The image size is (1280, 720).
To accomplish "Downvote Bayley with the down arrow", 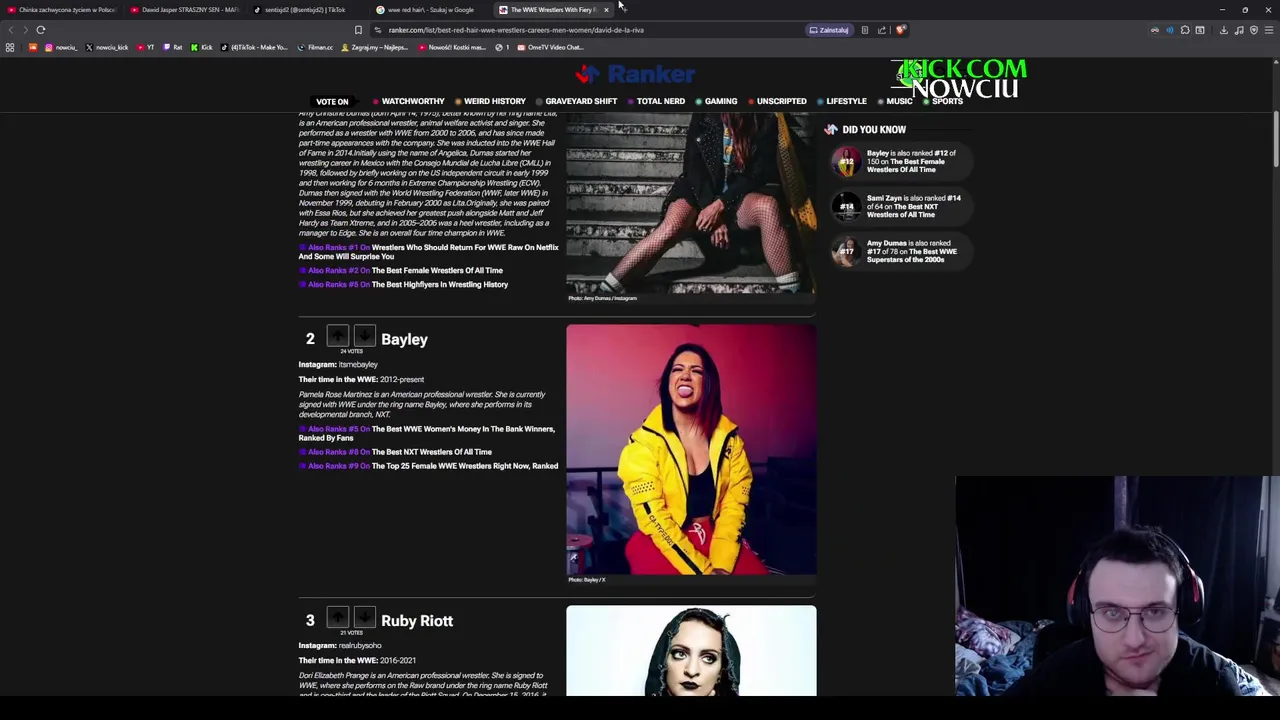I will point(365,336).
